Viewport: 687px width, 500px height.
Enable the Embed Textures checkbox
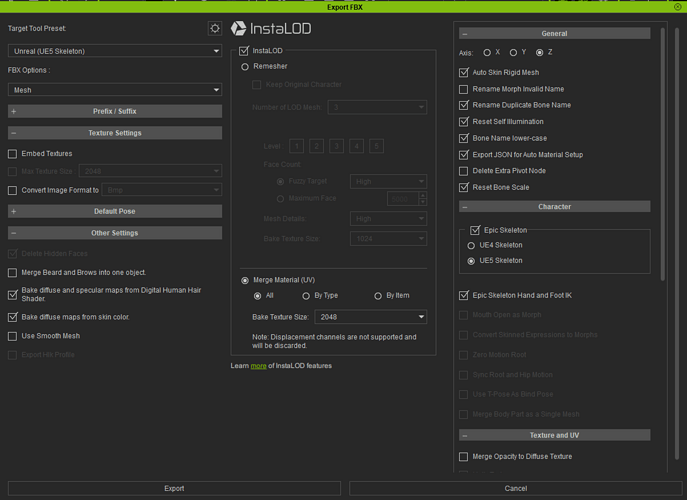(13, 154)
